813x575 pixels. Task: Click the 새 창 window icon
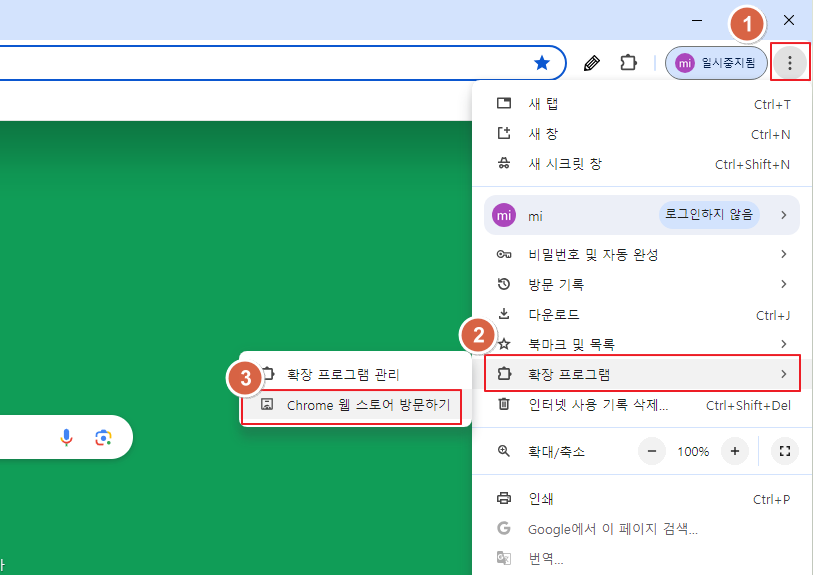tap(503, 133)
